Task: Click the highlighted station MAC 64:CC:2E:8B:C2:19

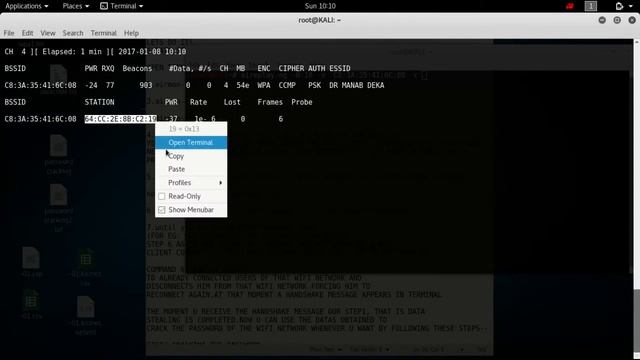Action: coord(121,119)
